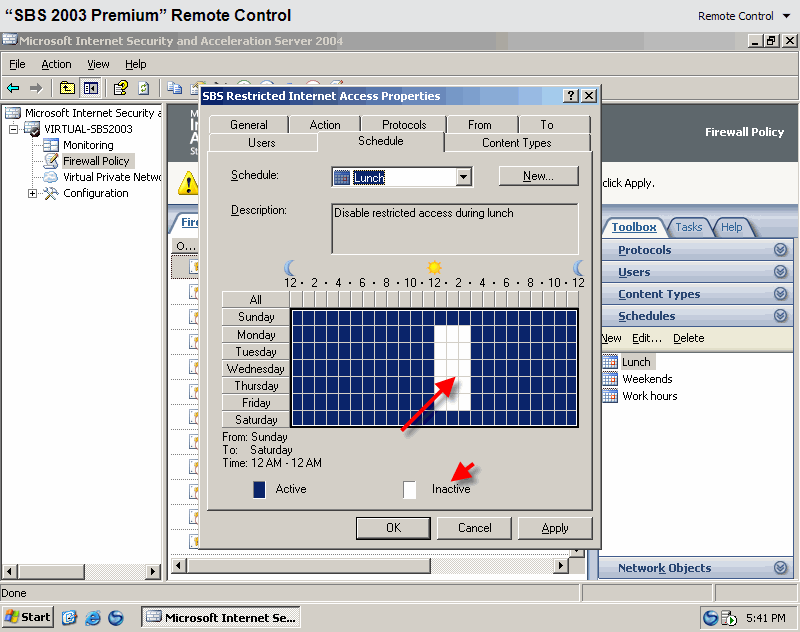
Task: Click the blue swirl quick launch icon
Action: [x=116, y=618]
